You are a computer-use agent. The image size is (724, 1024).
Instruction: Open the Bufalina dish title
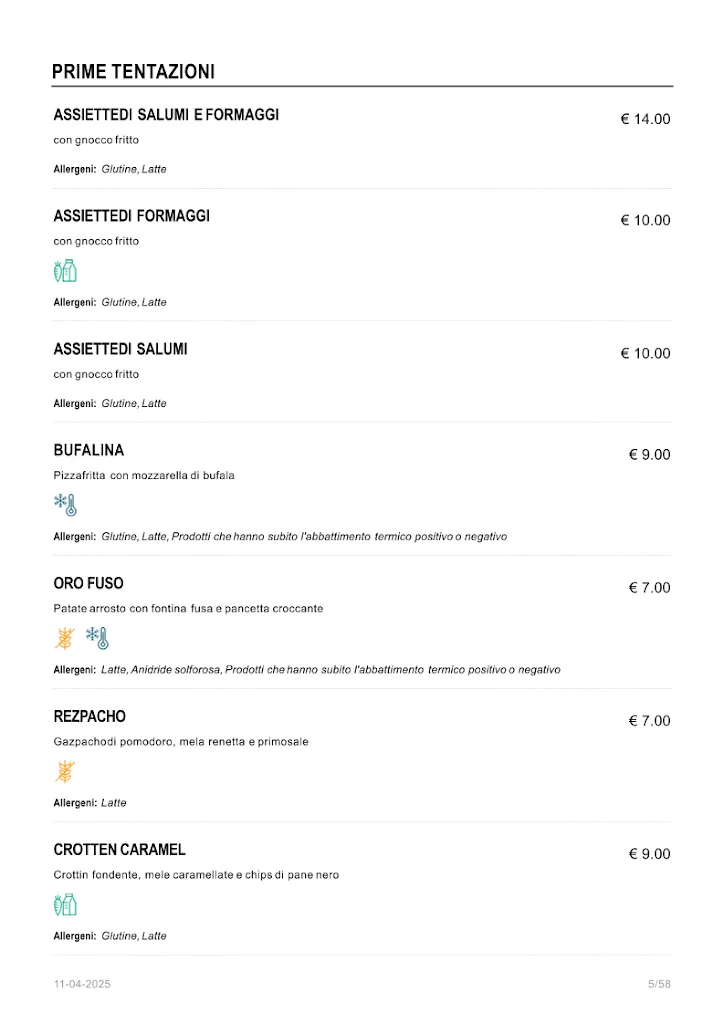coord(89,450)
